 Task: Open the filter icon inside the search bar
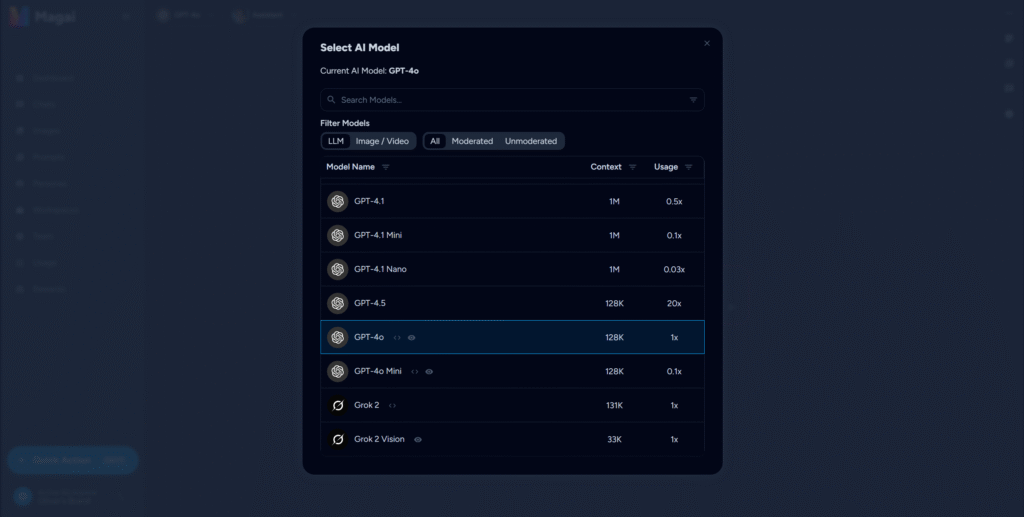[x=693, y=100]
